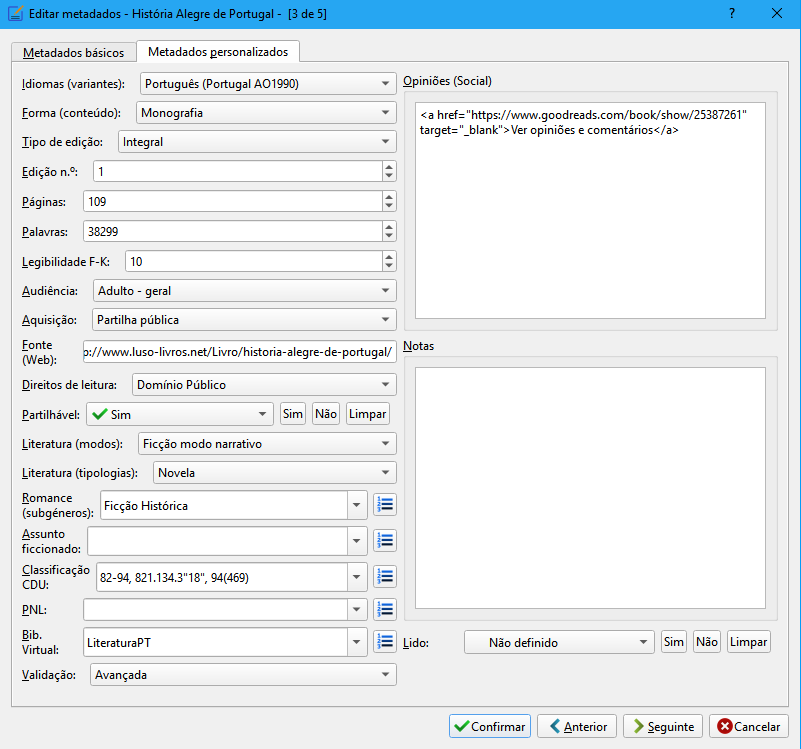
Task: Click the Edição n.º number field
Action: (x=238, y=172)
